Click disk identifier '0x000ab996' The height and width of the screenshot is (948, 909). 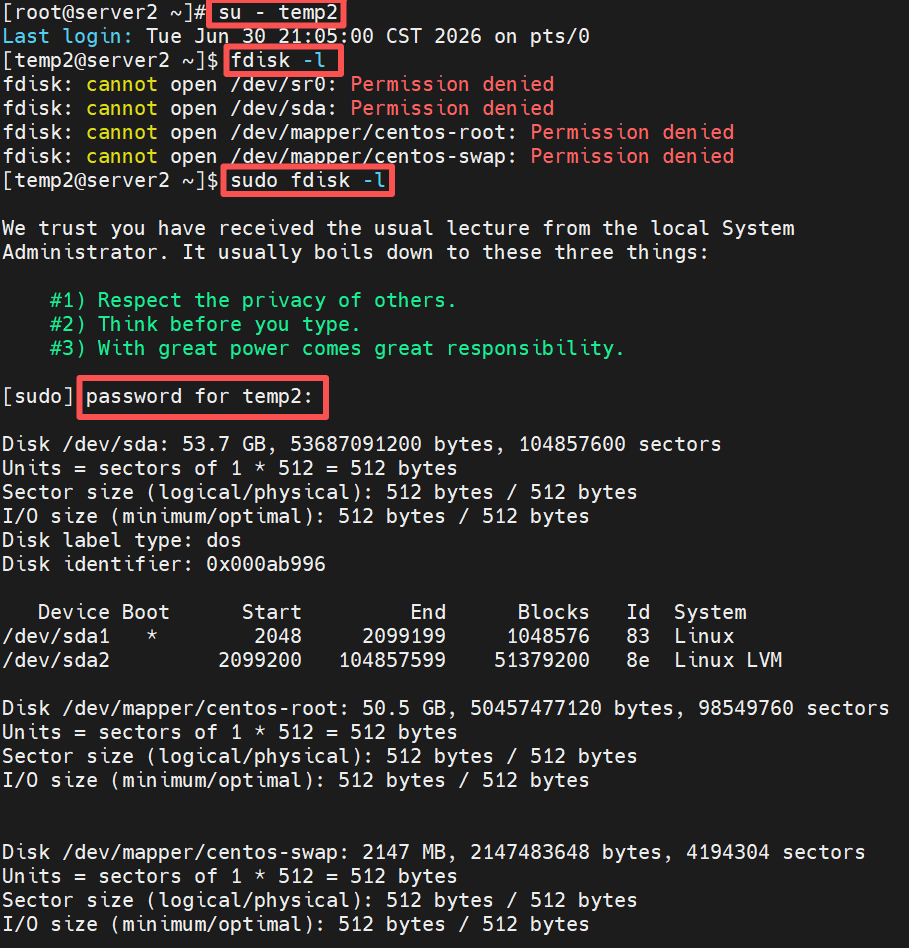(266, 564)
